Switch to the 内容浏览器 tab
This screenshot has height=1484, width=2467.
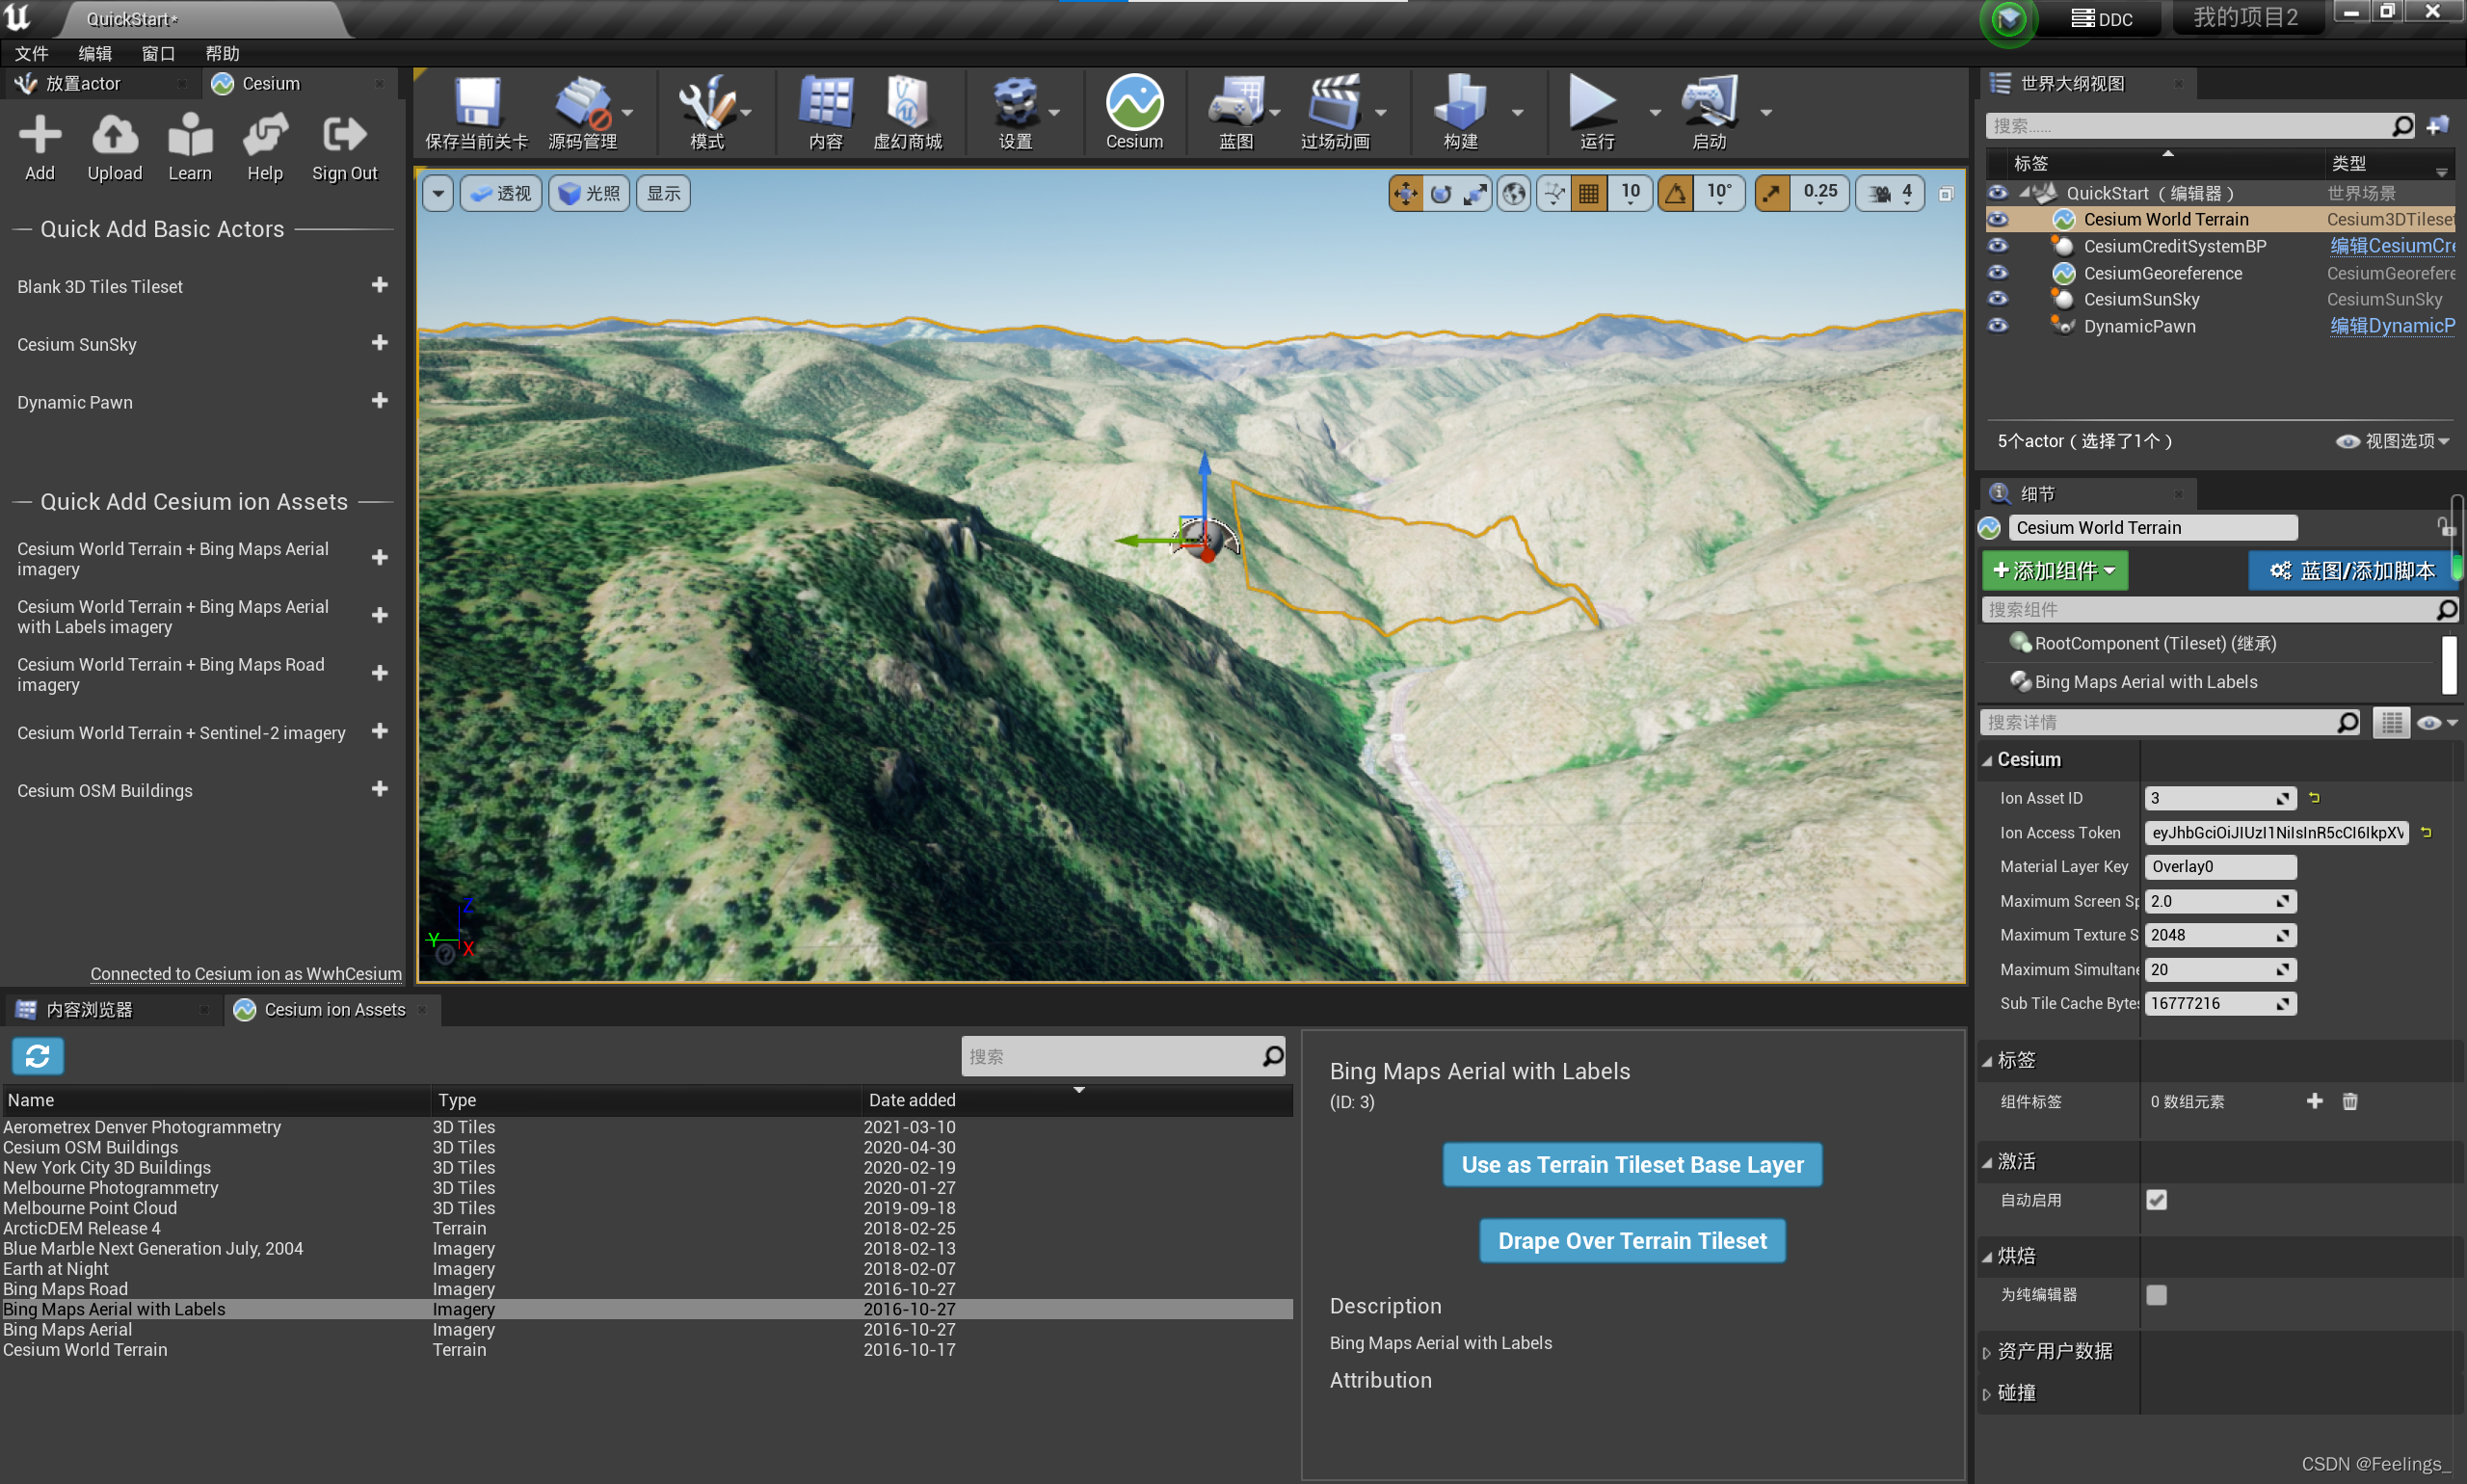(90, 1009)
